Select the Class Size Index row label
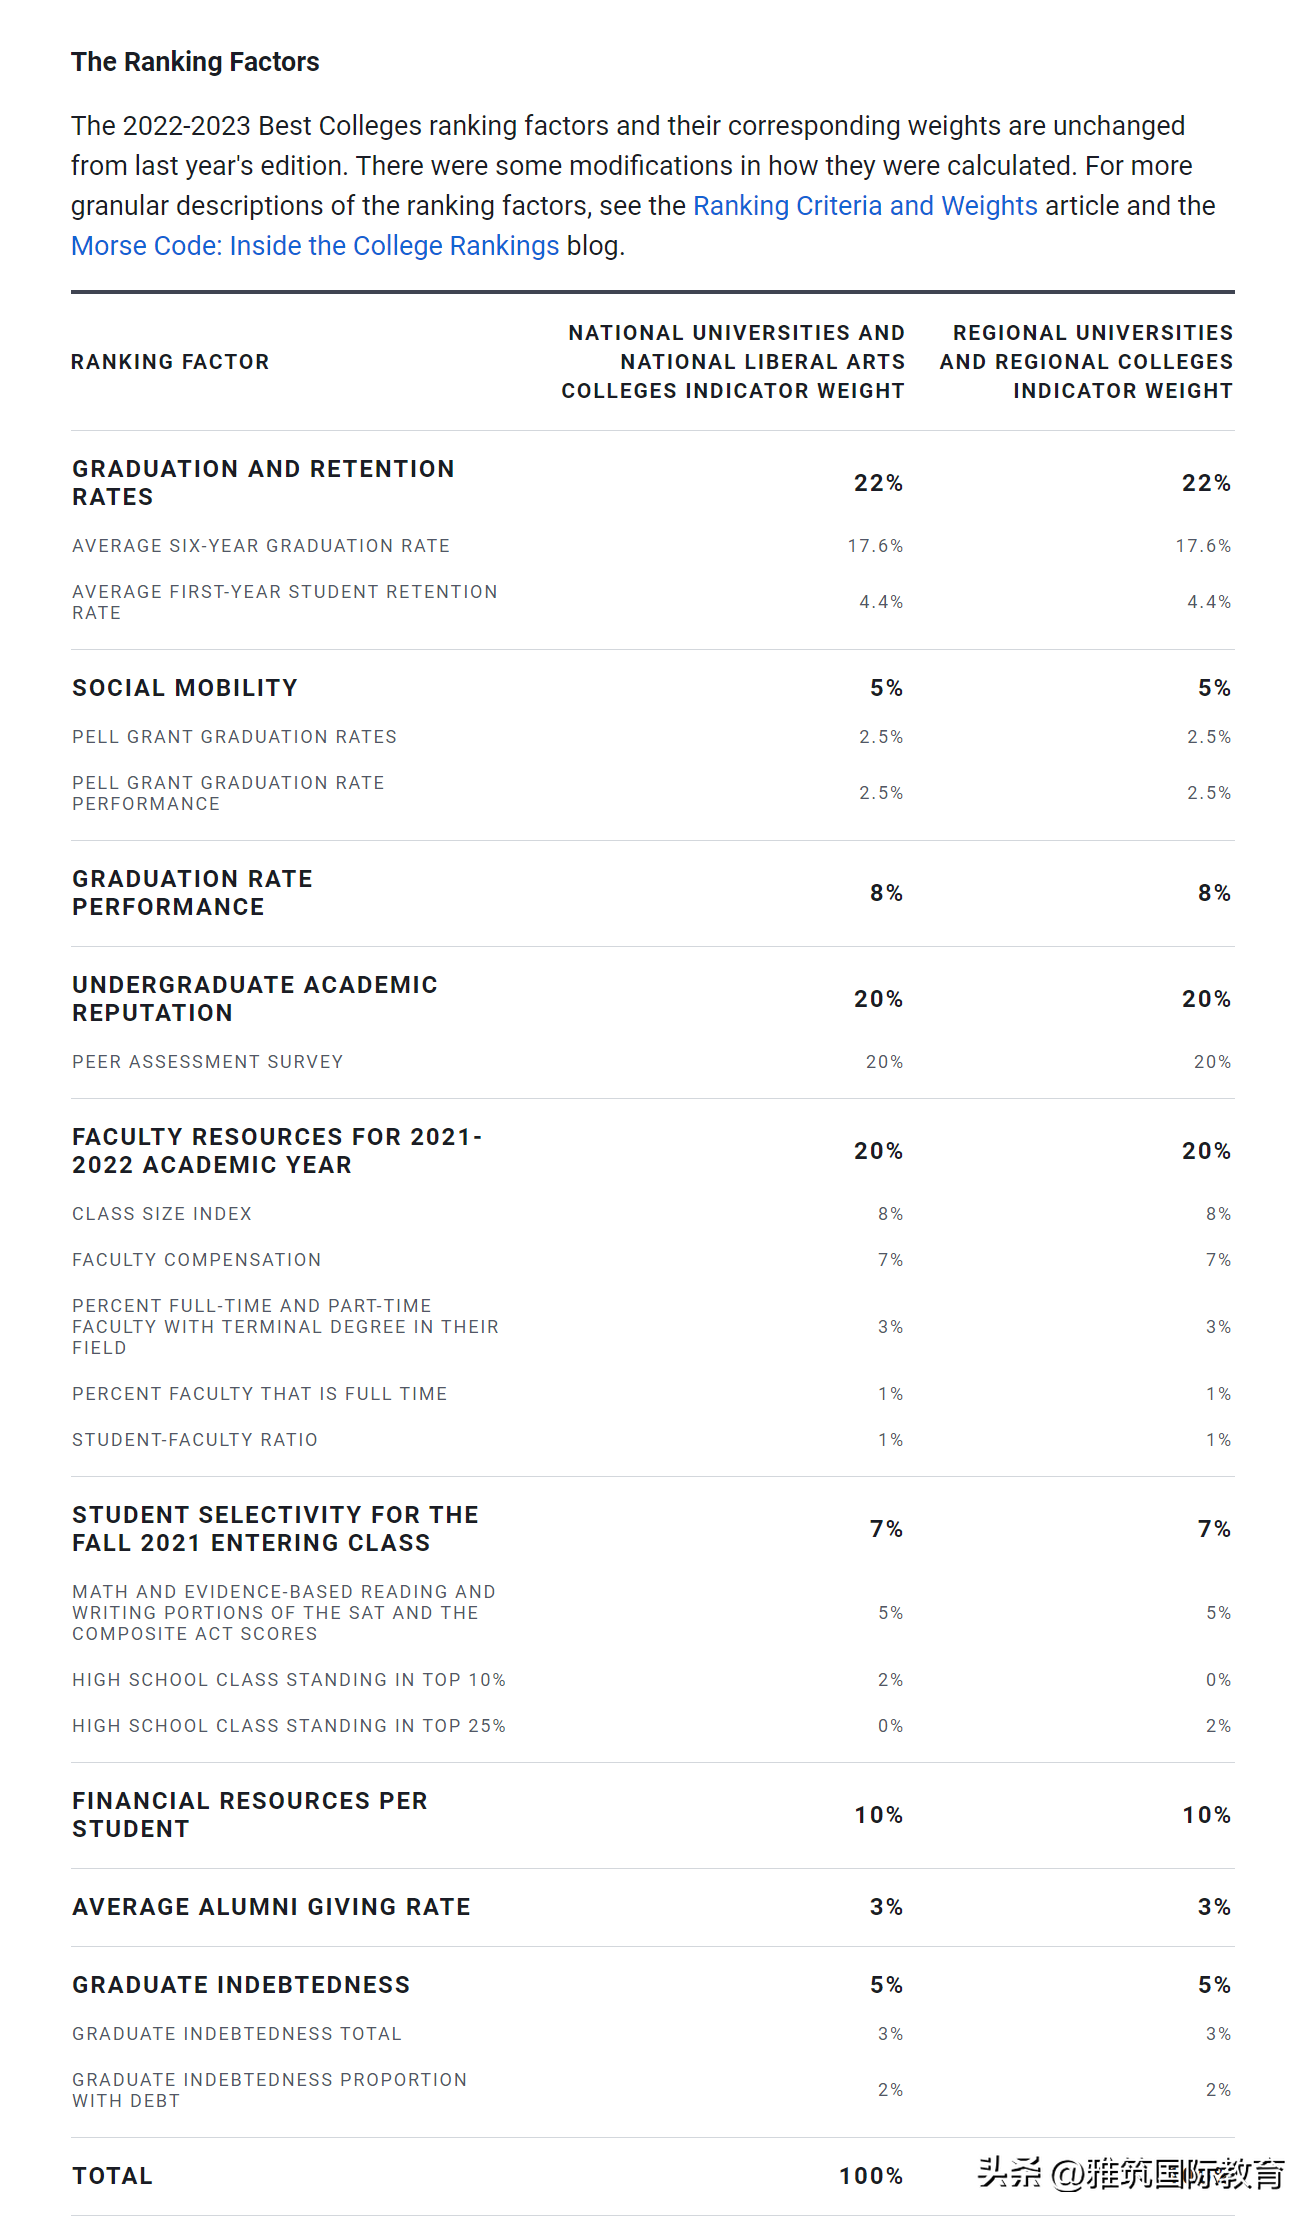This screenshot has width=1315, height=2219. tap(162, 1214)
